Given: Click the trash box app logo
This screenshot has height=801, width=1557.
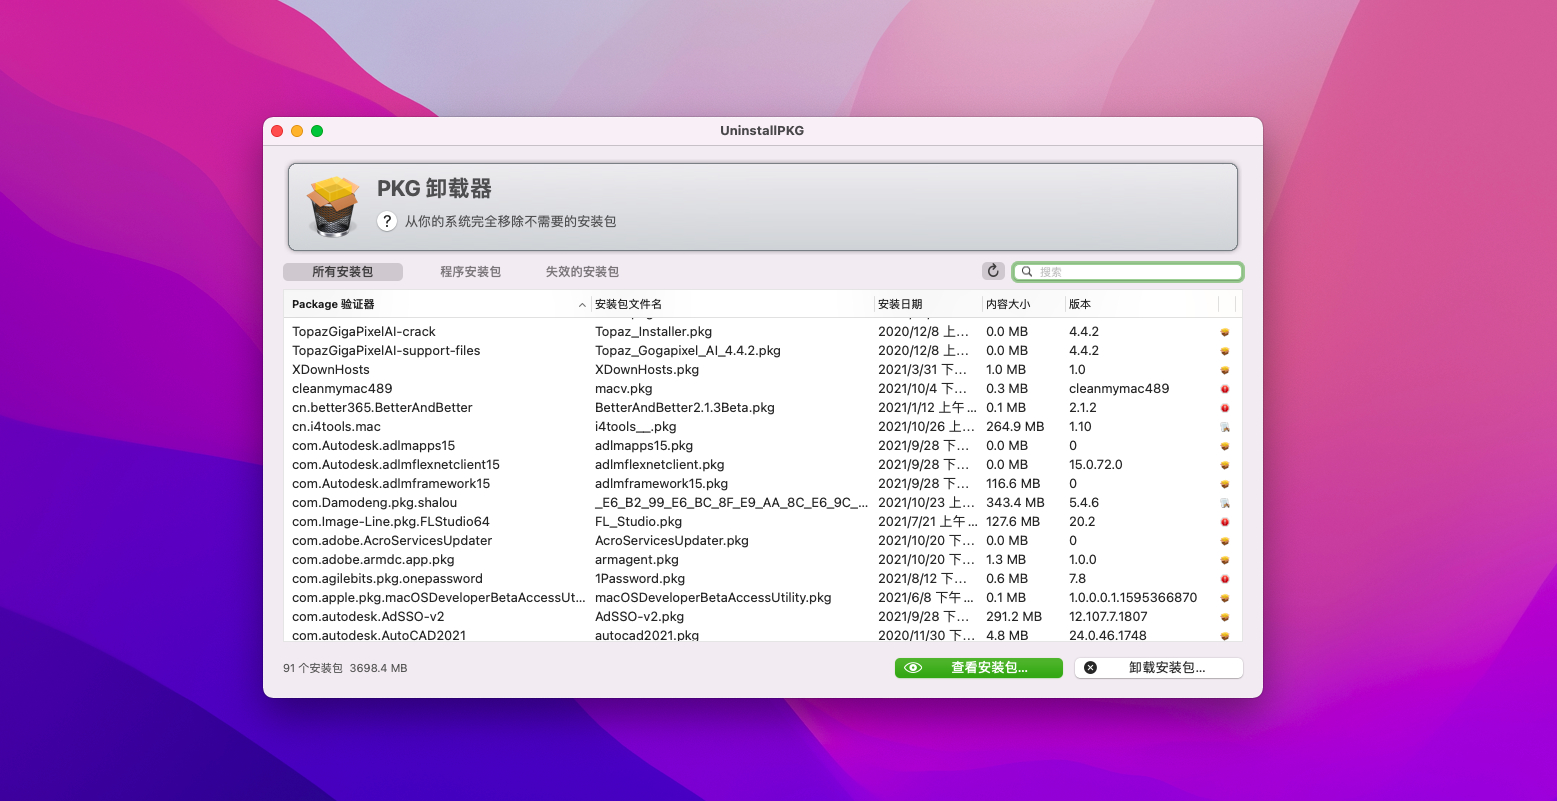Looking at the screenshot, I should pos(334,207).
